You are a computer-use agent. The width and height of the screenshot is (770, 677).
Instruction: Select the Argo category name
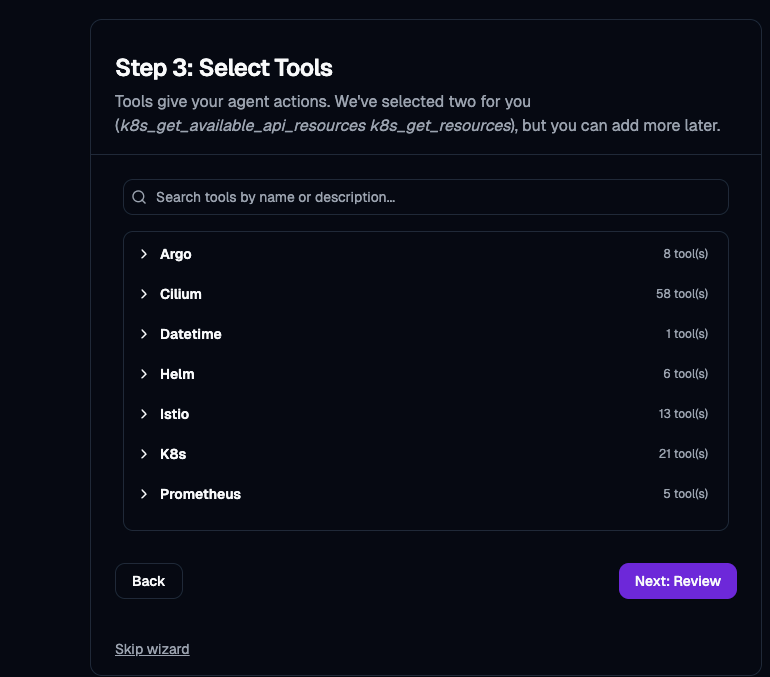(176, 254)
